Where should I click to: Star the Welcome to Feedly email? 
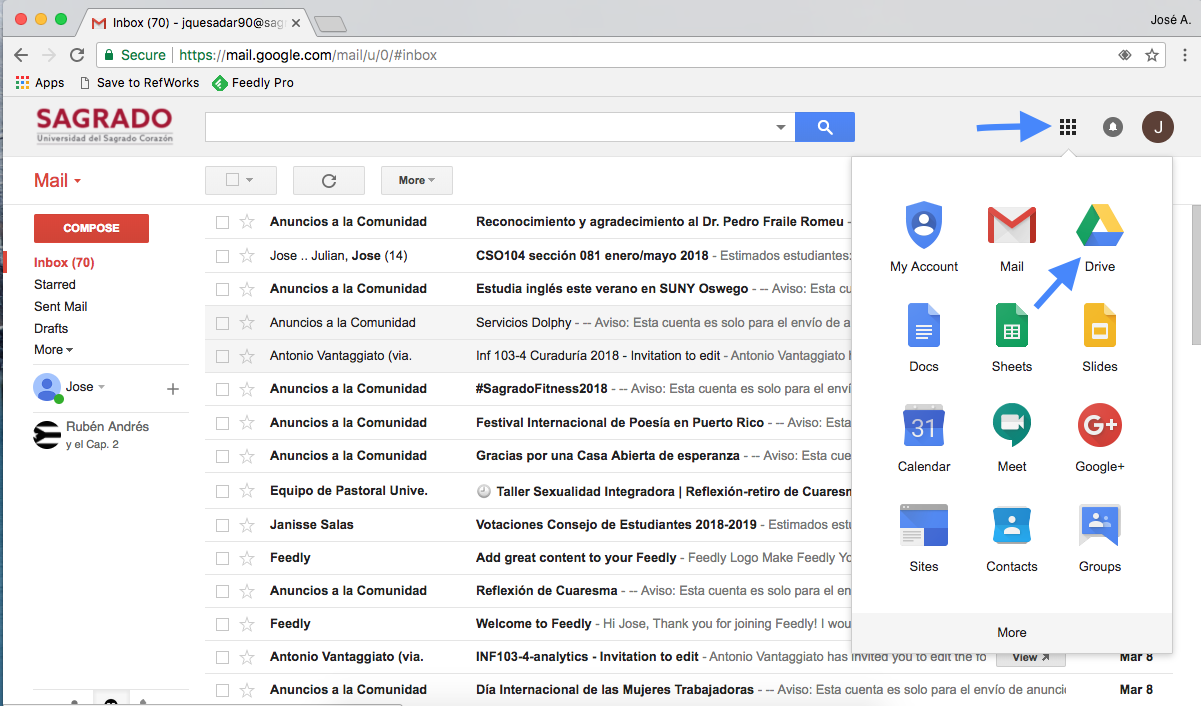coord(247,623)
